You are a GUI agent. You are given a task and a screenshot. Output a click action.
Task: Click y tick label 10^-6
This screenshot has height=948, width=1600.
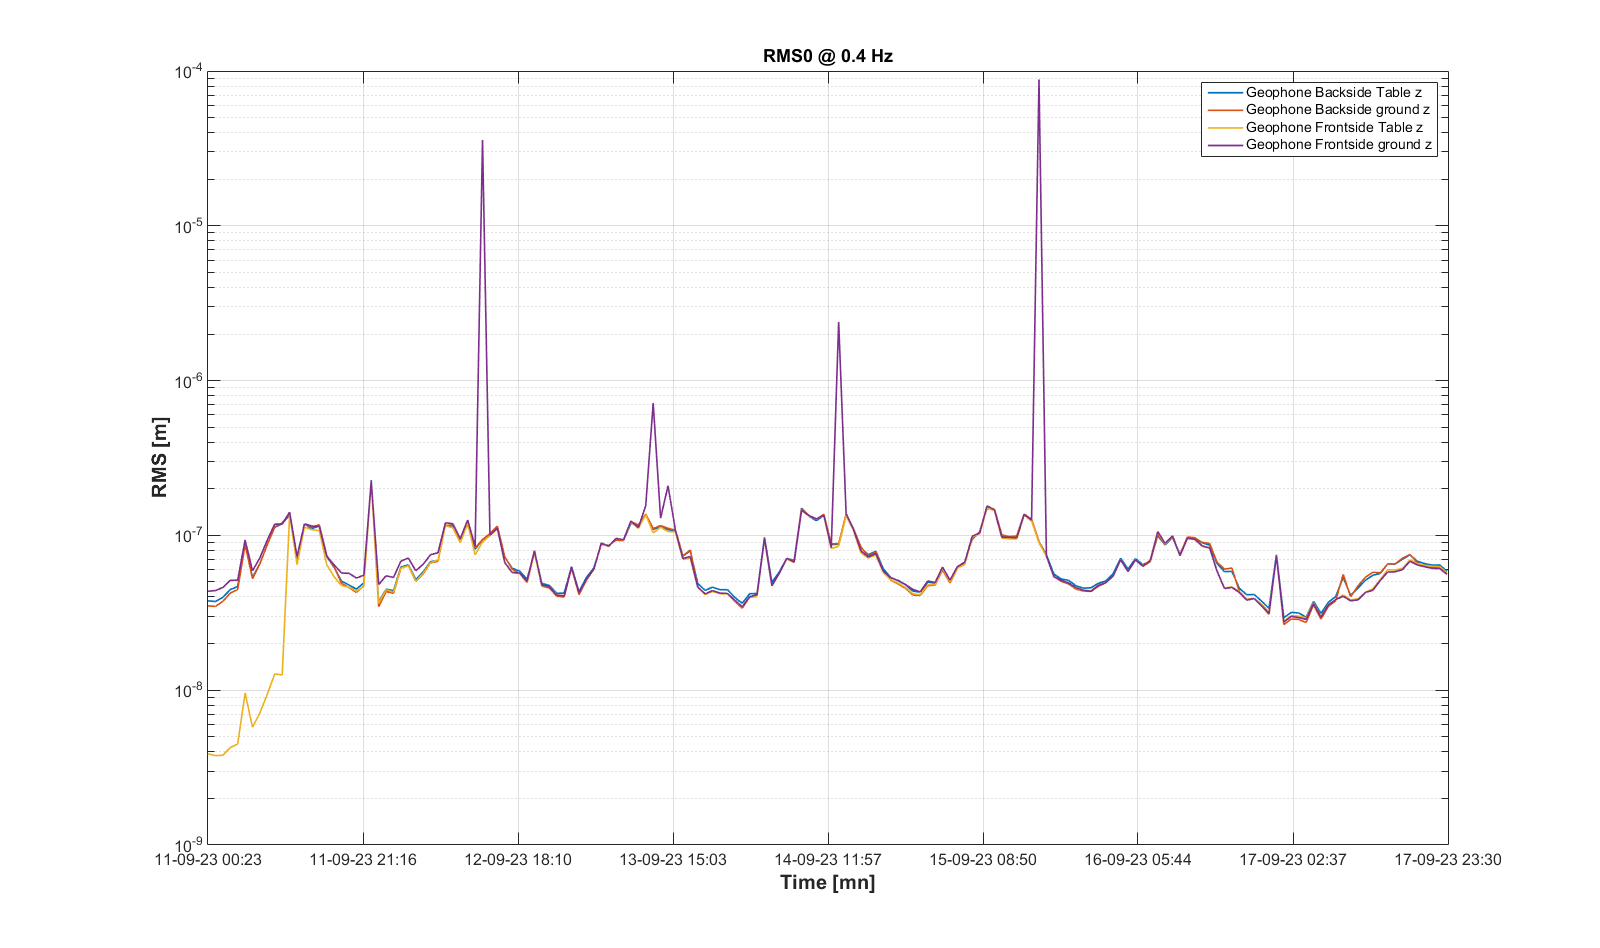[x=188, y=380]
